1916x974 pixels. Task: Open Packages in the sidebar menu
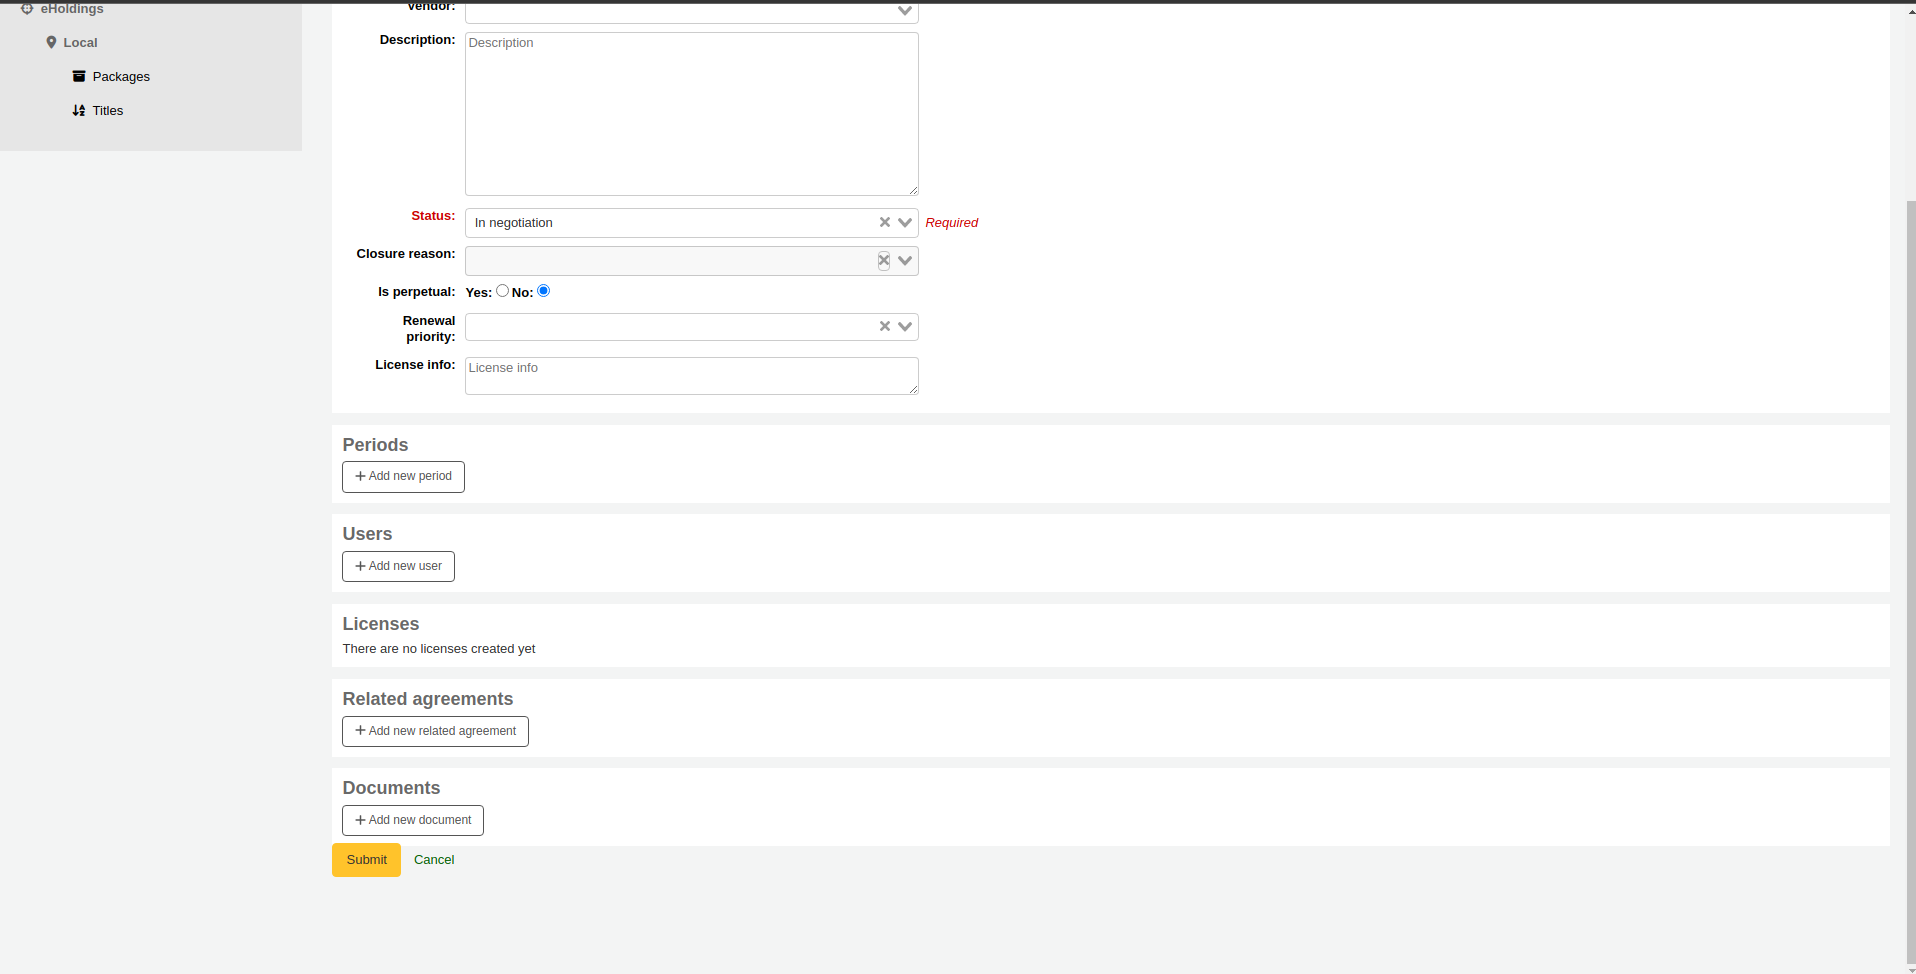121,76
